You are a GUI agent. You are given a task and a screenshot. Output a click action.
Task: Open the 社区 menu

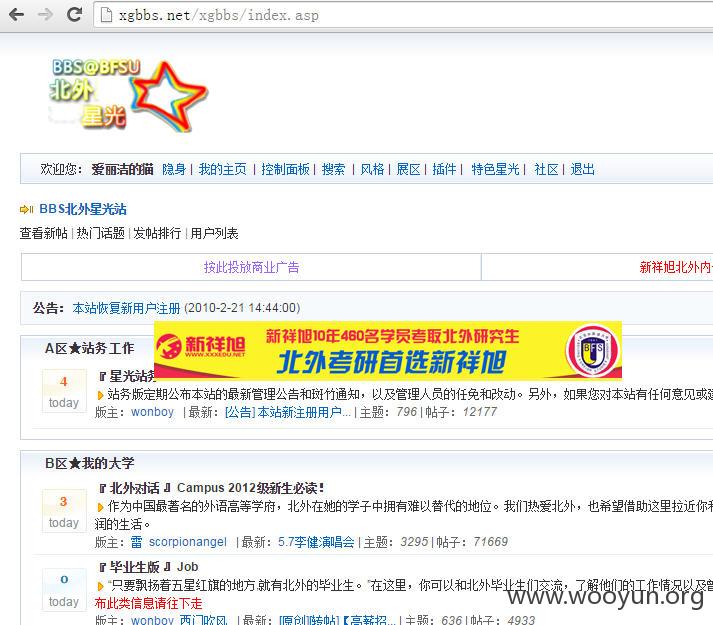click(547, 169)
